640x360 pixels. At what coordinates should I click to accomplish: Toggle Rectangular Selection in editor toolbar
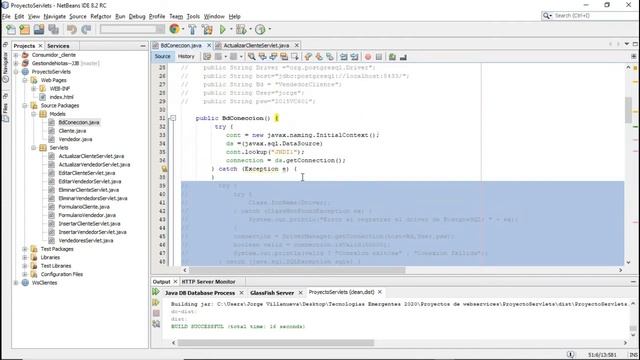(294, 57)
